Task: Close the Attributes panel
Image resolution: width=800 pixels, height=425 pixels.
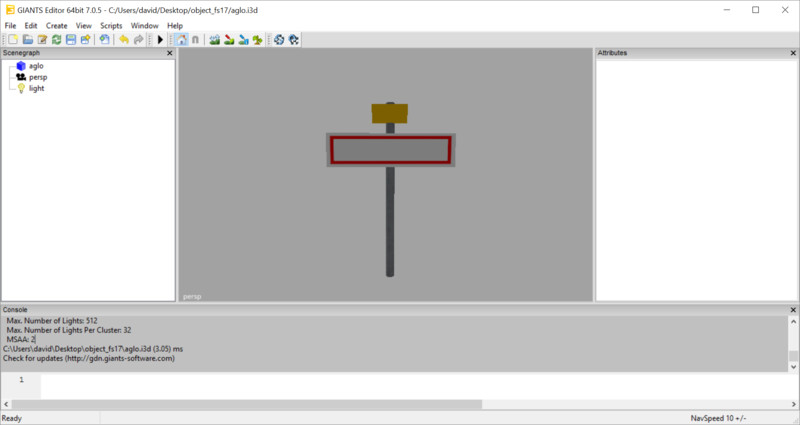Action: coord(793,53)
